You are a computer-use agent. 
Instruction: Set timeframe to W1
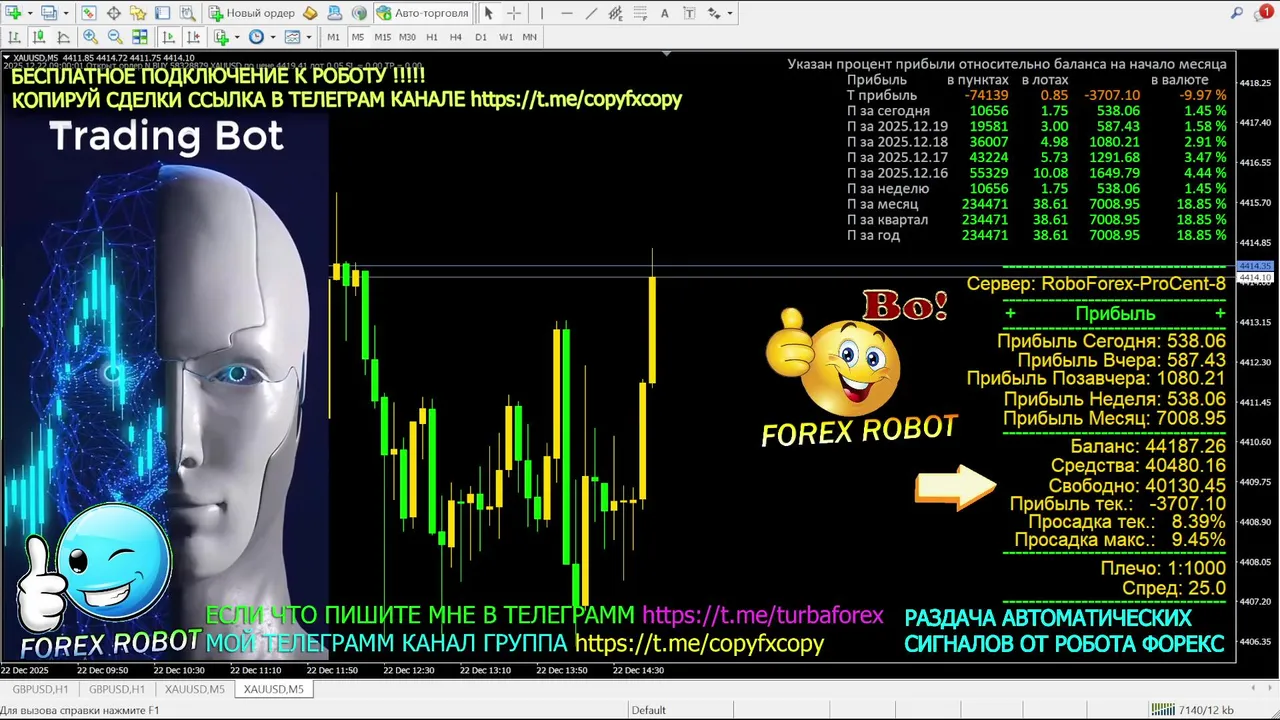pos(506,37)
